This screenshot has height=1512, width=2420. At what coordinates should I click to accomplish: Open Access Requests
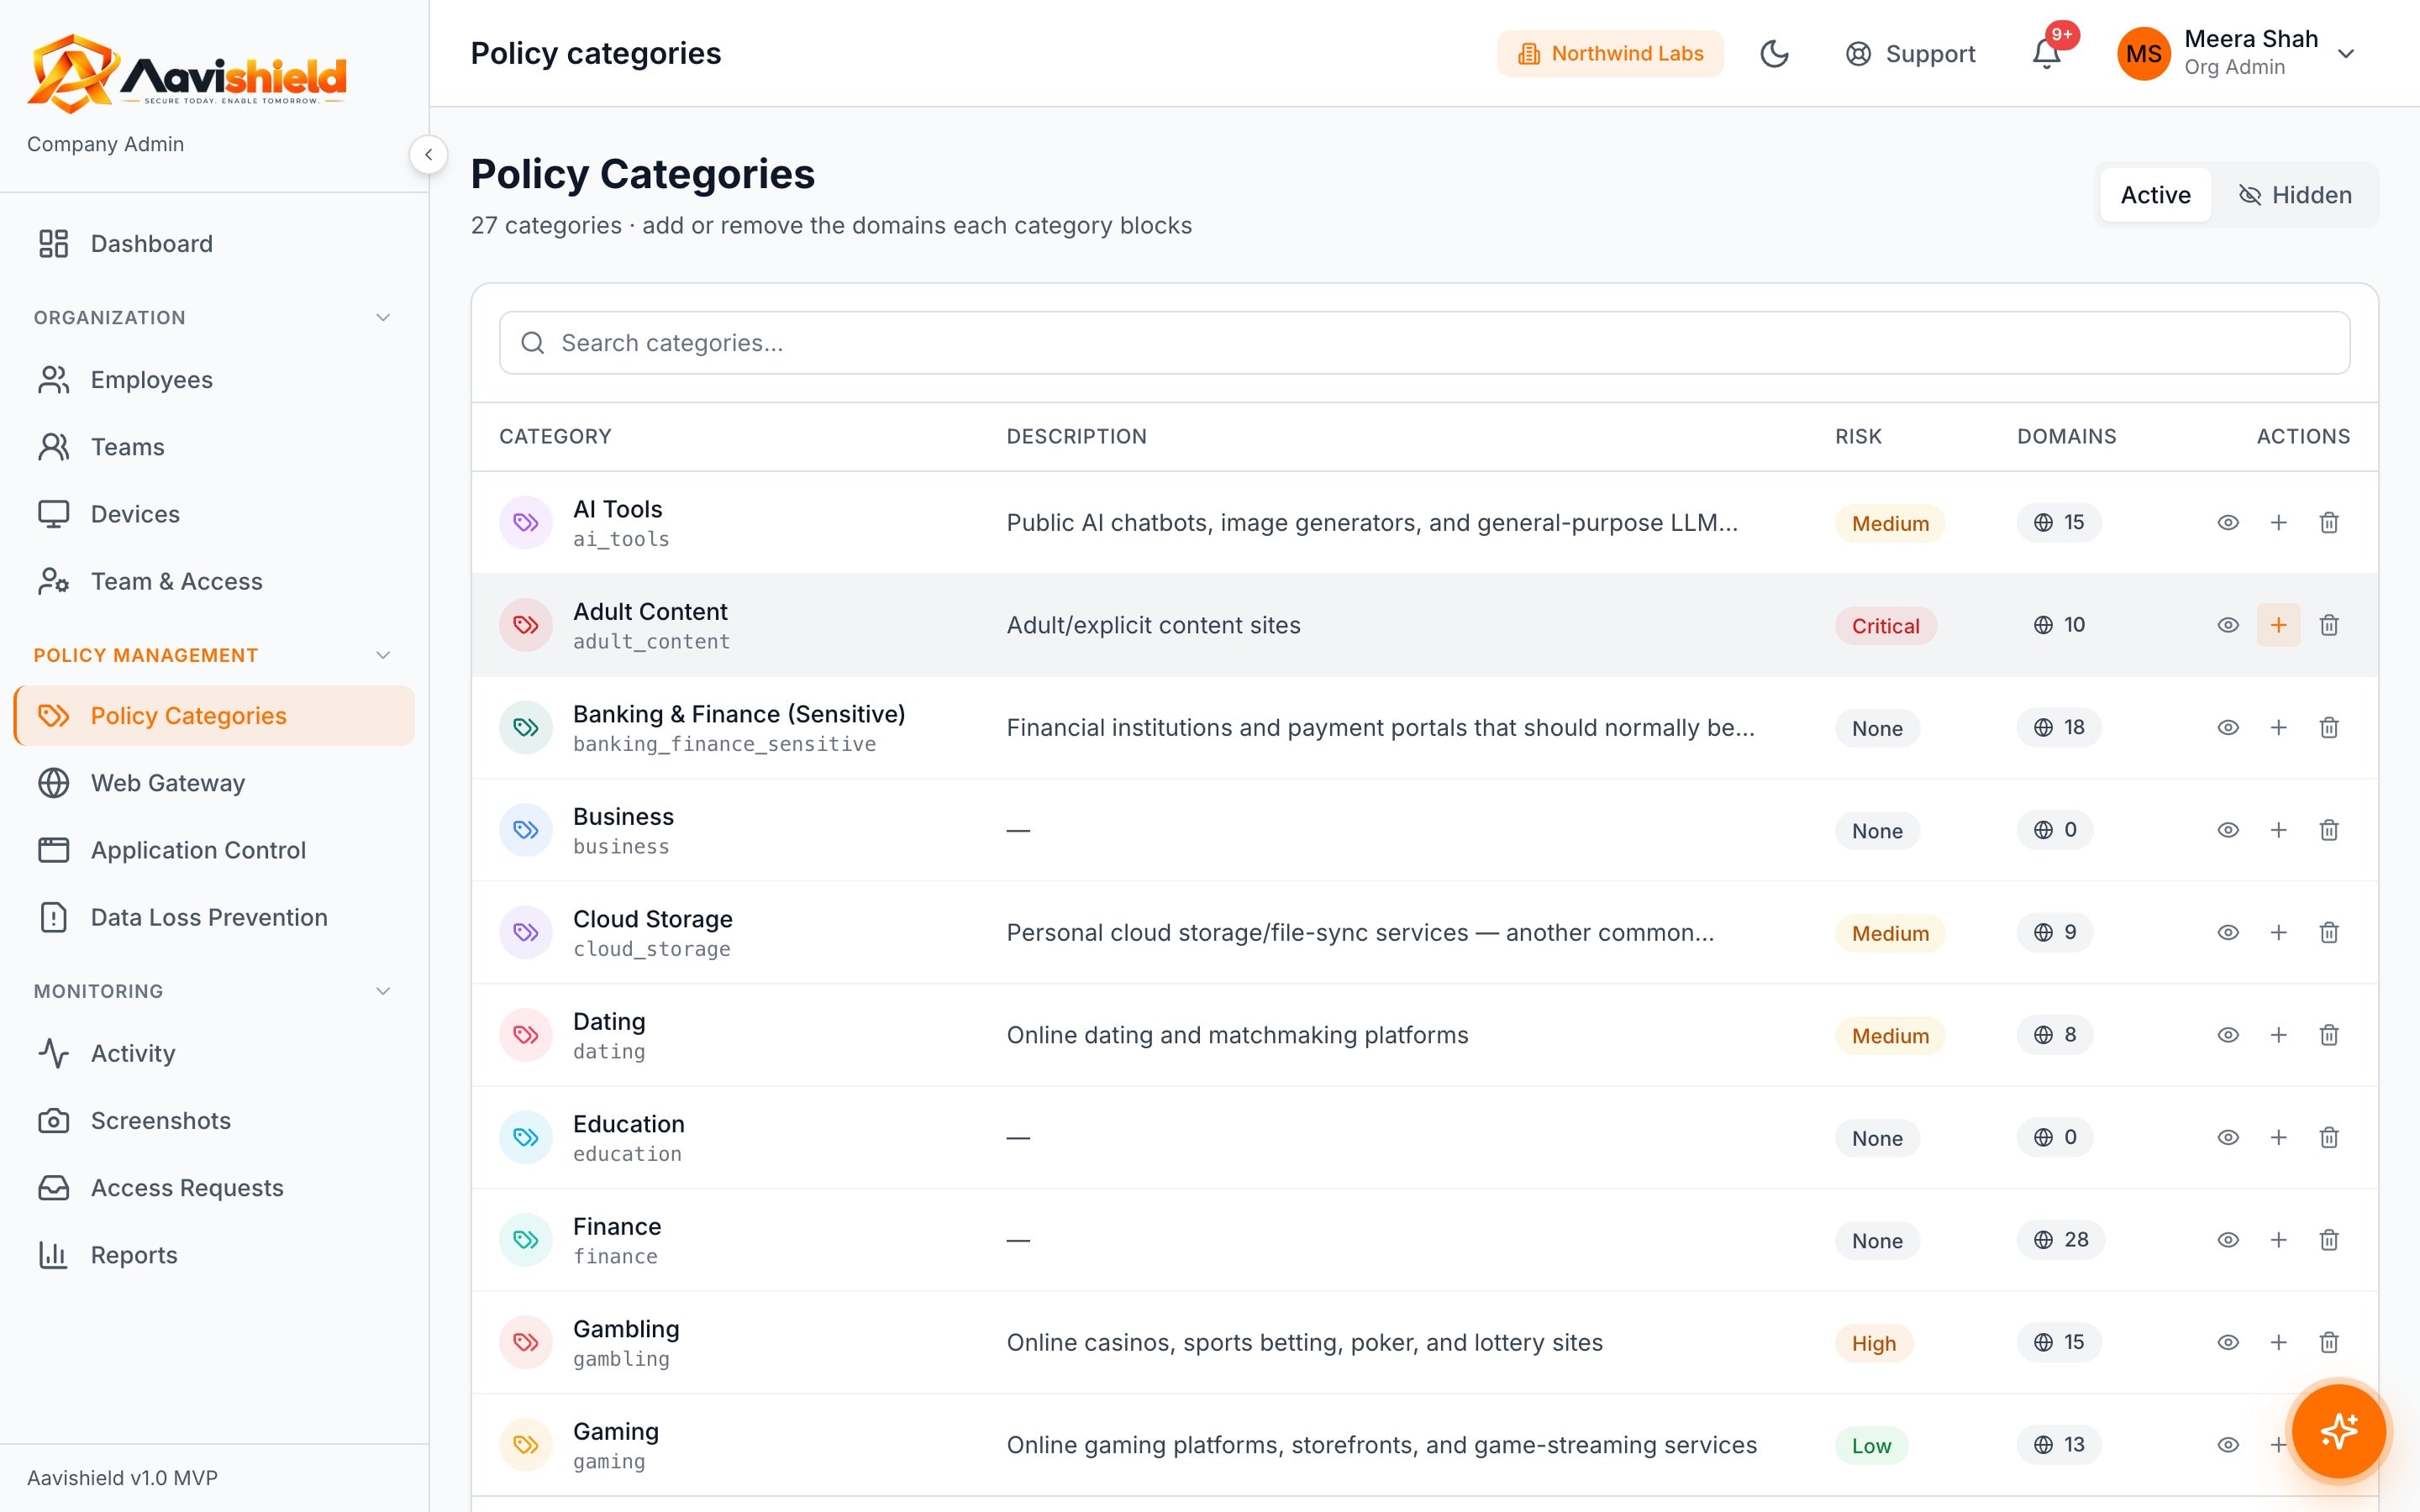click(214, 1188)
